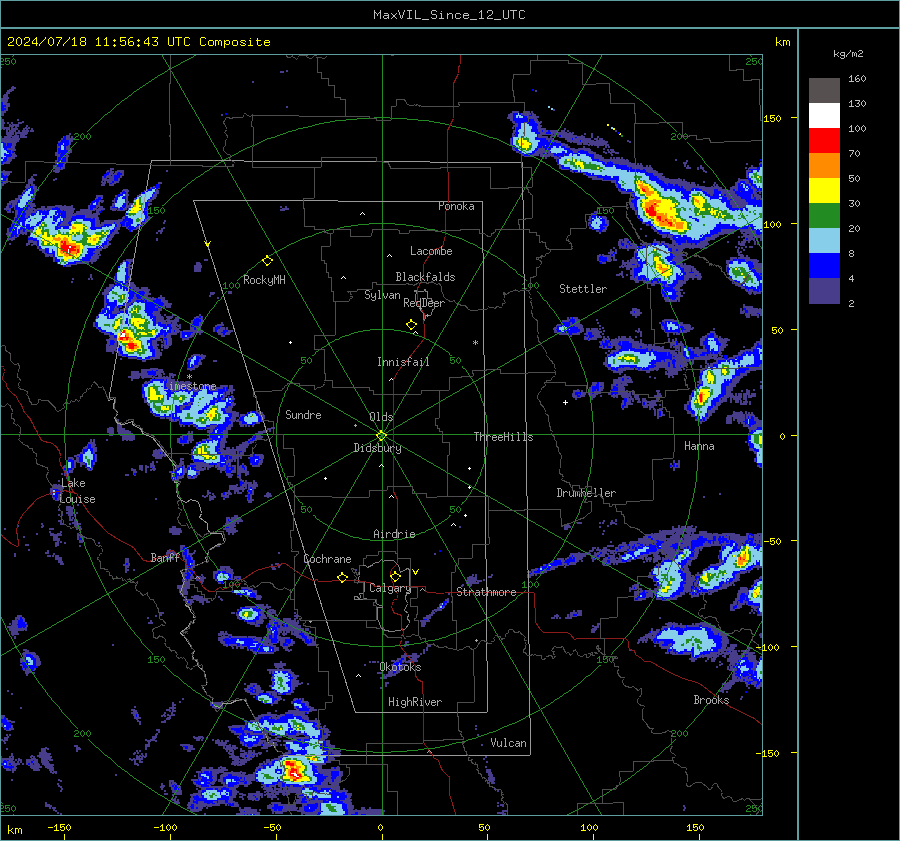Click the RedDeer label

pyautogui.click(x=424, y=303)
